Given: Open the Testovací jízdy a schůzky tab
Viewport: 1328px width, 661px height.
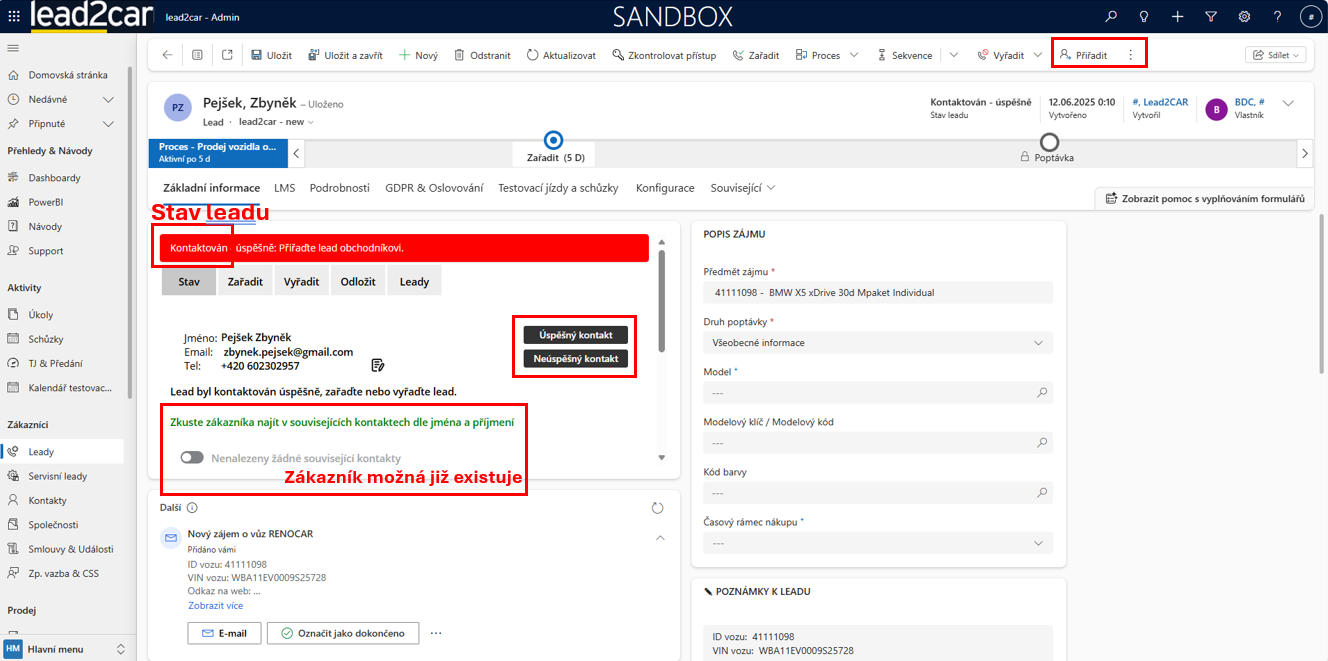Looking at the screenshot, I should (x=558, y=188).
